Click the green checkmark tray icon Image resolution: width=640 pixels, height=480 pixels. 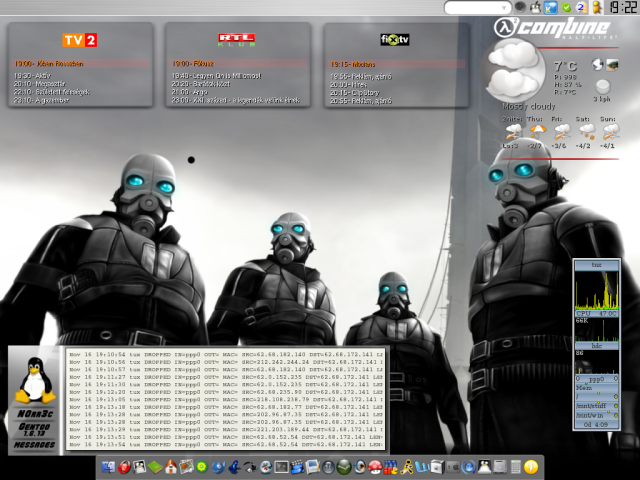tap(566, 7)
